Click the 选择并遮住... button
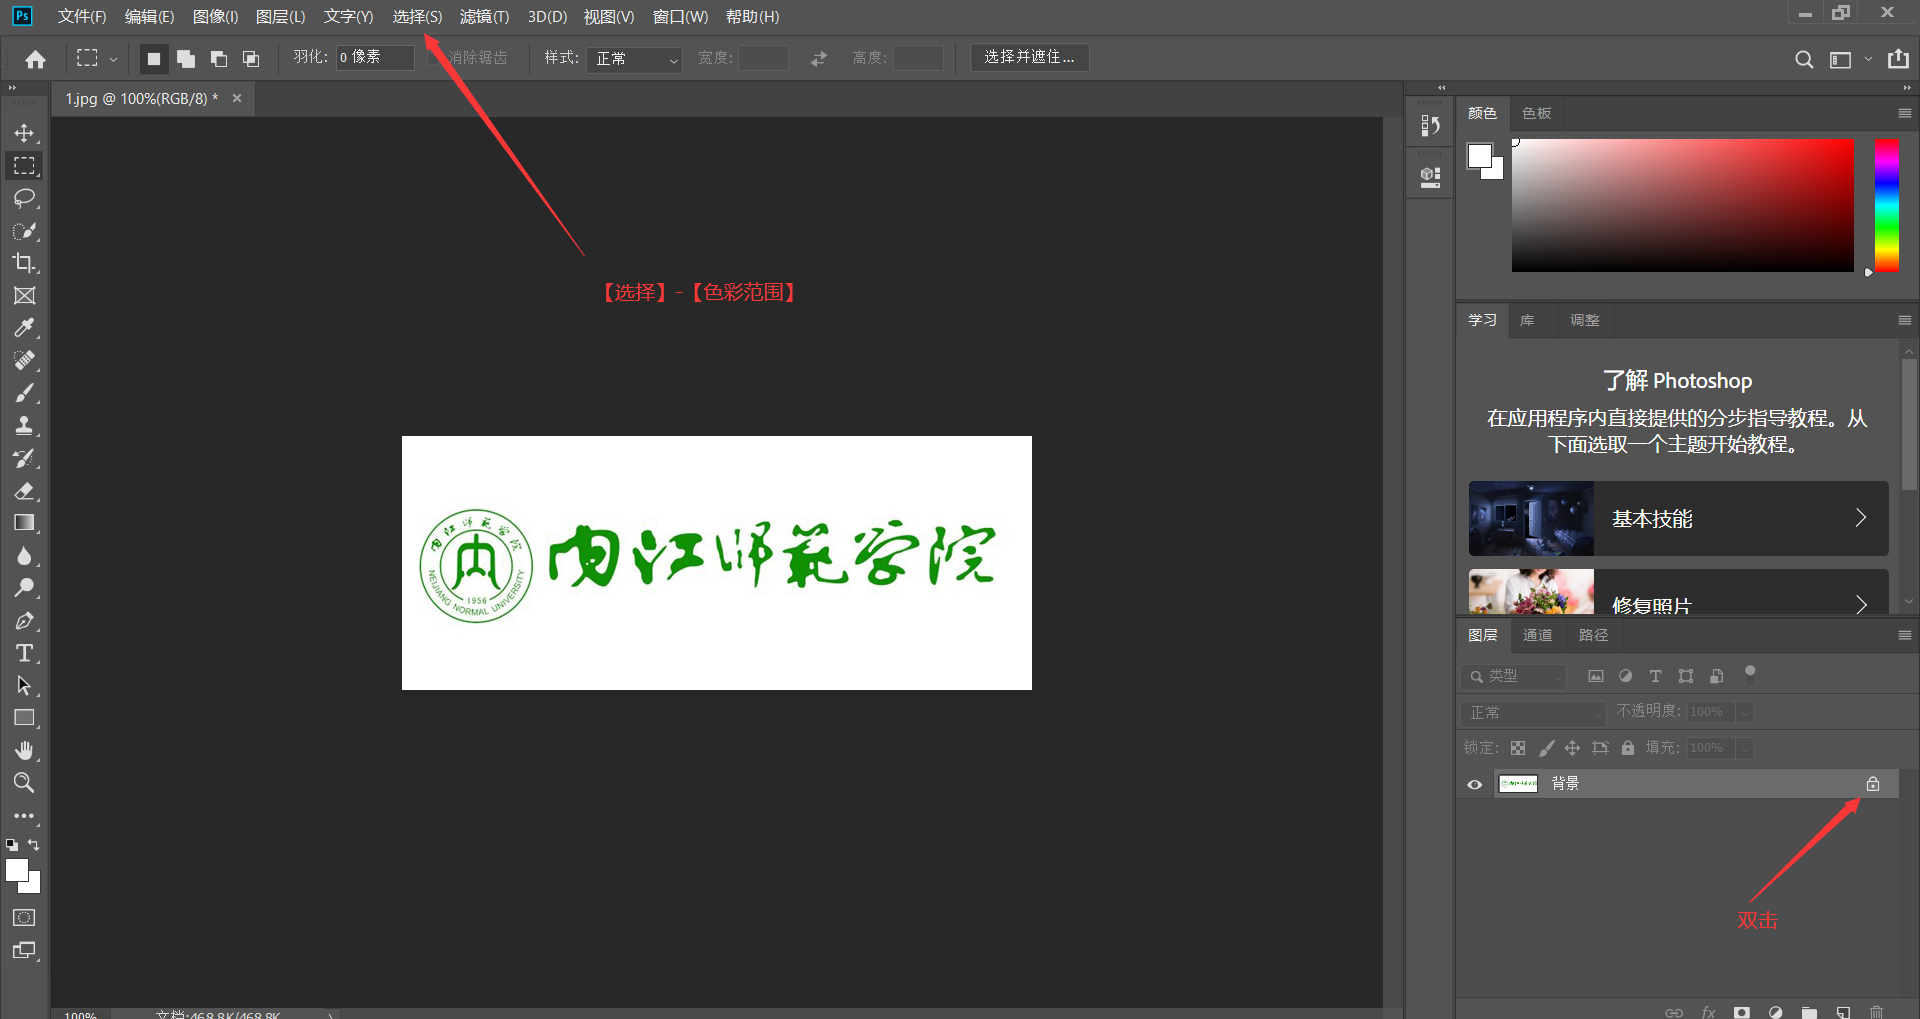This screenshot has height=1019, width=1920. point(1030,58)
